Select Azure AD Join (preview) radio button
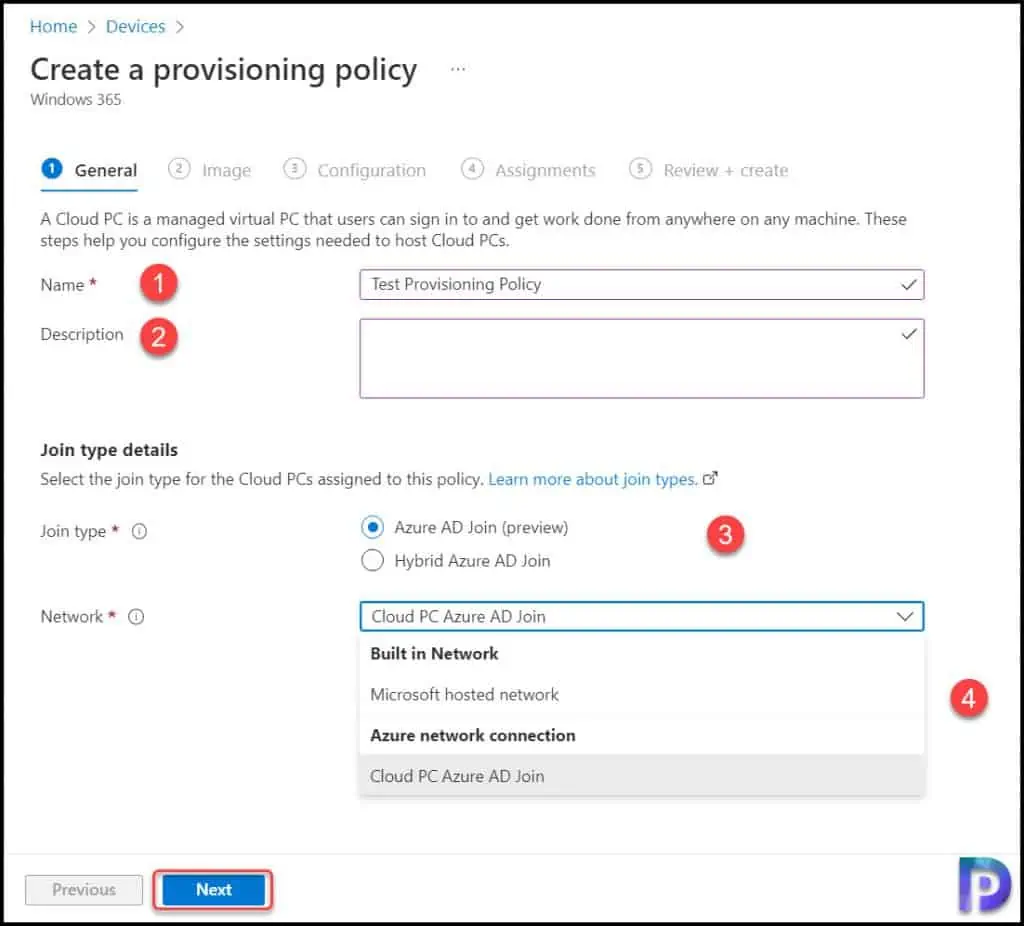 (x=372, y=527)
